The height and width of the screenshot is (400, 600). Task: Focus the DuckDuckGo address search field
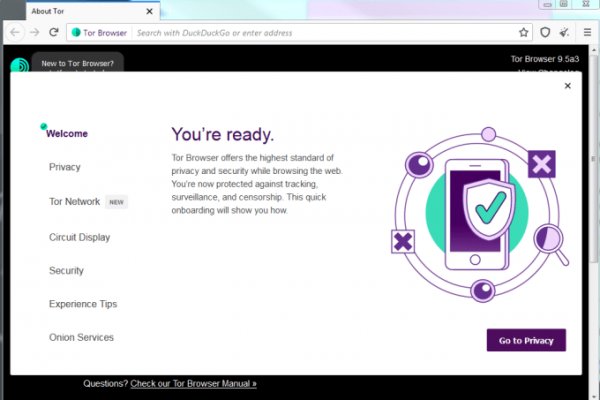point(320,32)
